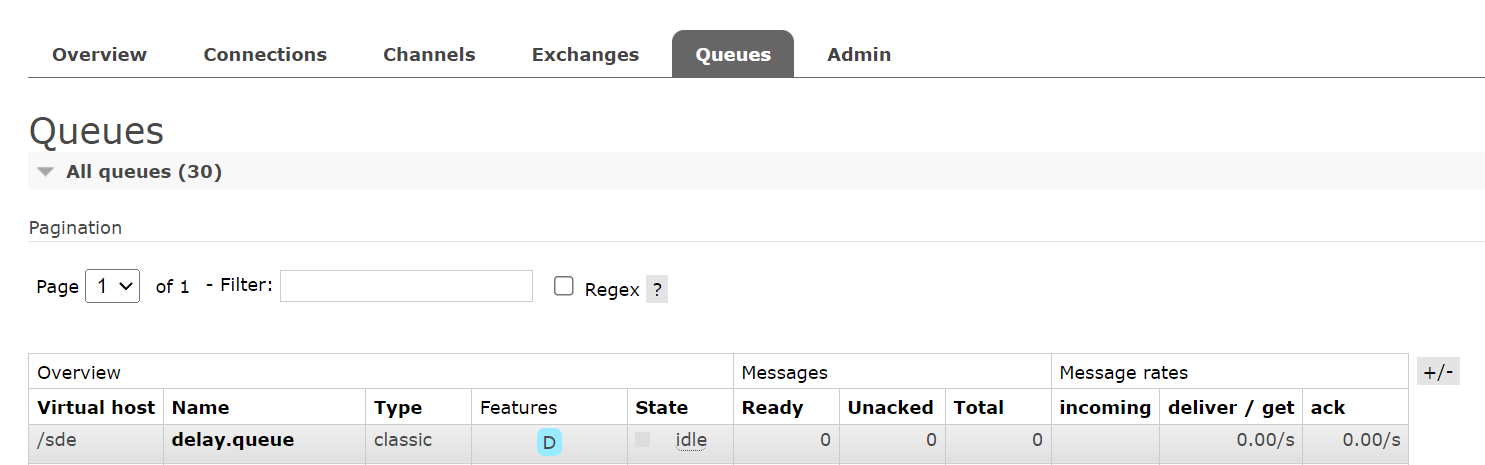Open the delay.queue queue link
This screenshot has height=465, width=1485.
233,439
